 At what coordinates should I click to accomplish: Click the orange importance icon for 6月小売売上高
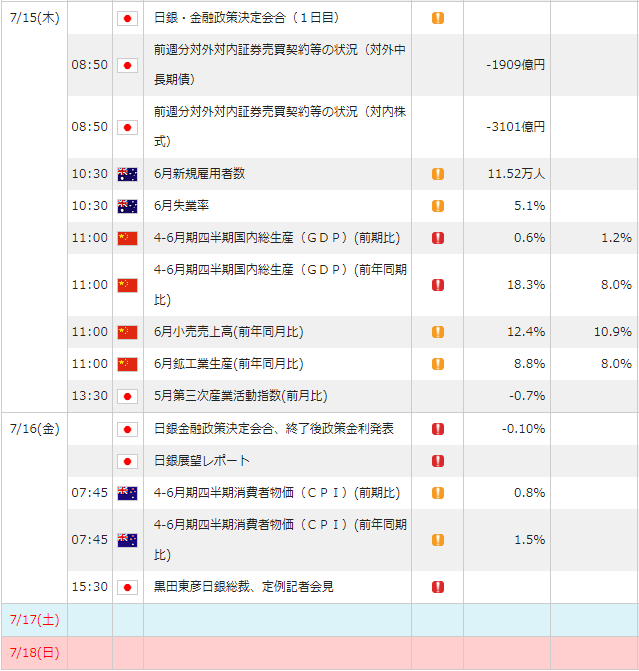(x=438, y=332)
